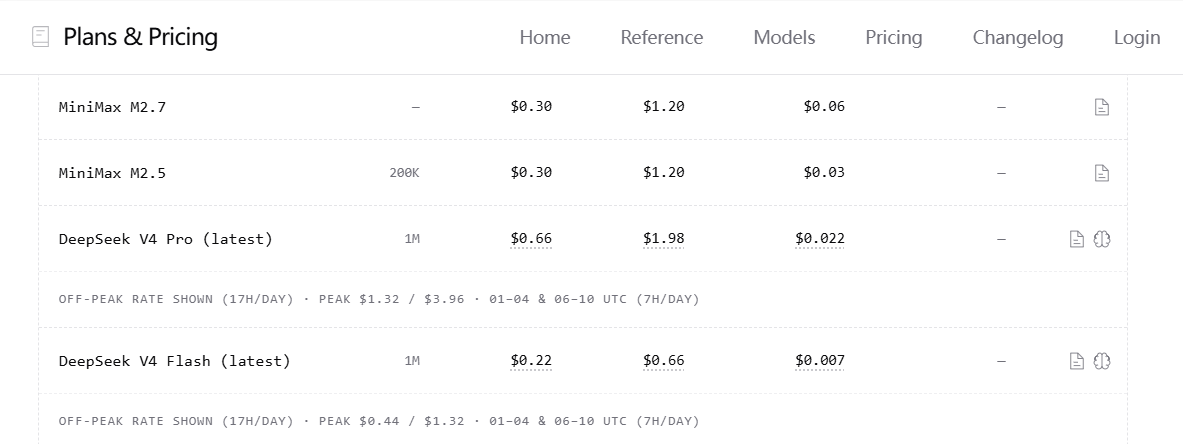Open the Models page

[785, 38]
